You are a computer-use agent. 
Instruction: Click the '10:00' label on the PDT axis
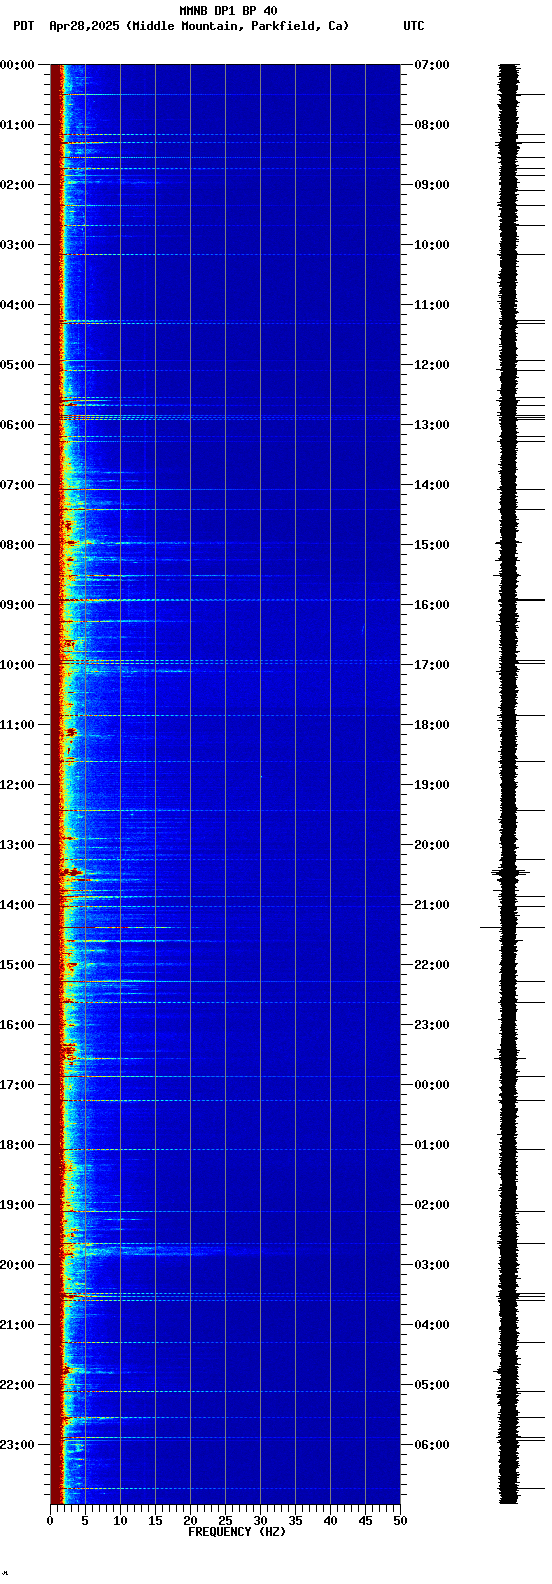click(x=18, y=665)
